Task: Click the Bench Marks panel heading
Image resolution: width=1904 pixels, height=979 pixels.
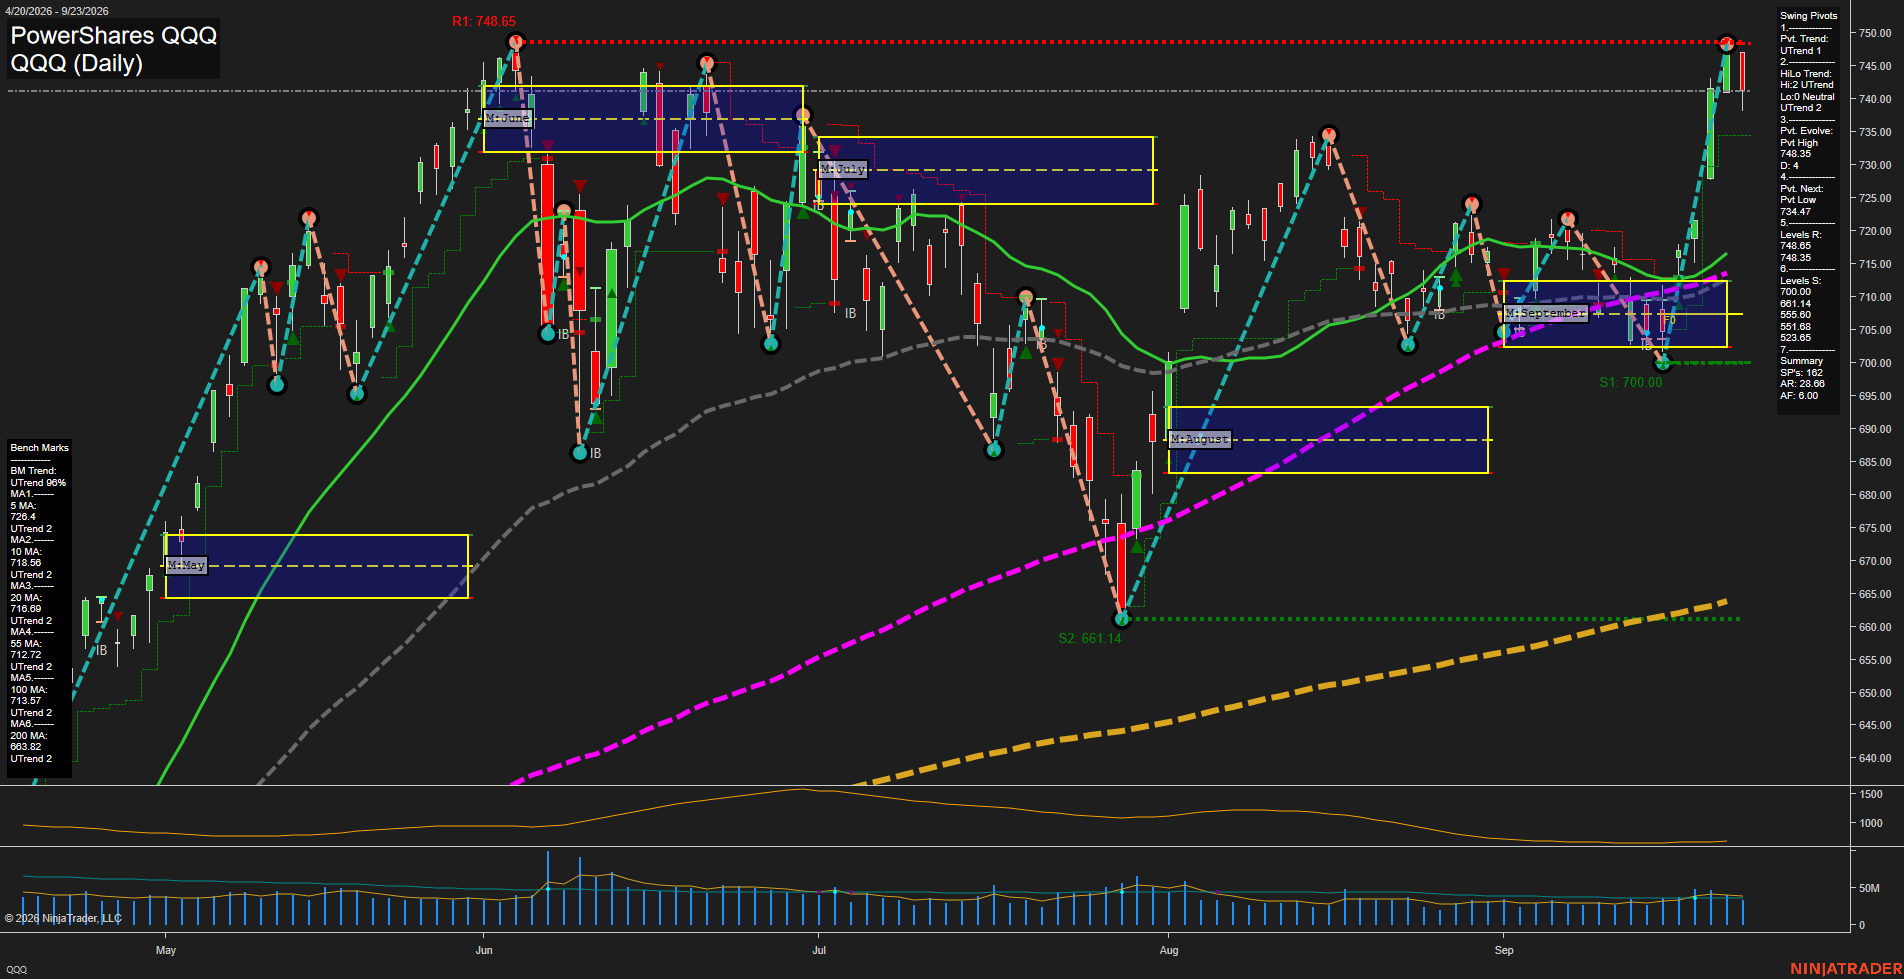Action: [x=40, y=448]
